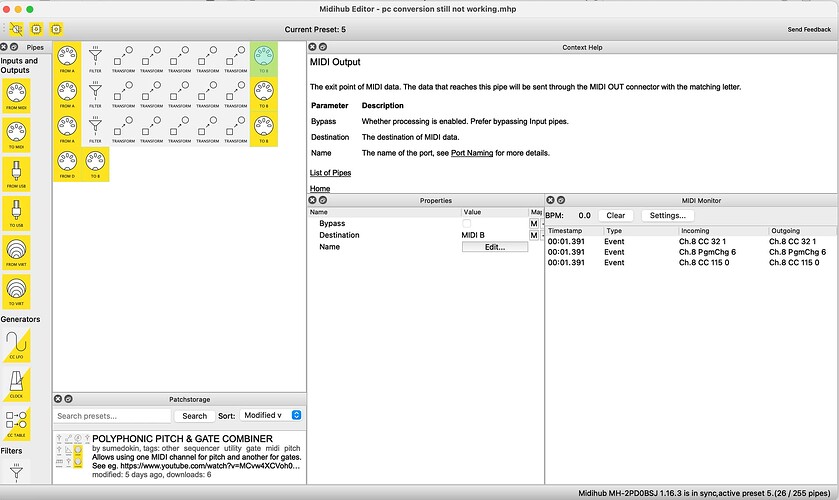The height and width of the screenshot is (500, 839).
Task: Clear the MIDI Monitor log
Action: [616, 215]
